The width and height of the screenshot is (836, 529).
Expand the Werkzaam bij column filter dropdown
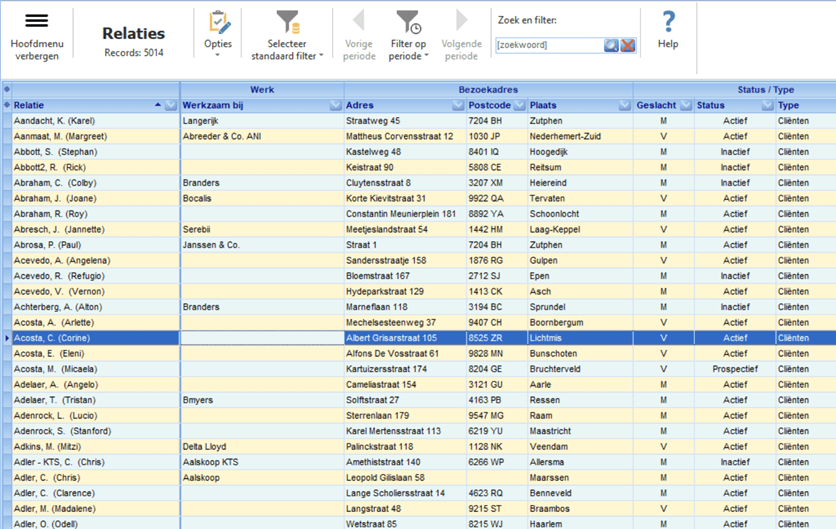coord(335,105)
